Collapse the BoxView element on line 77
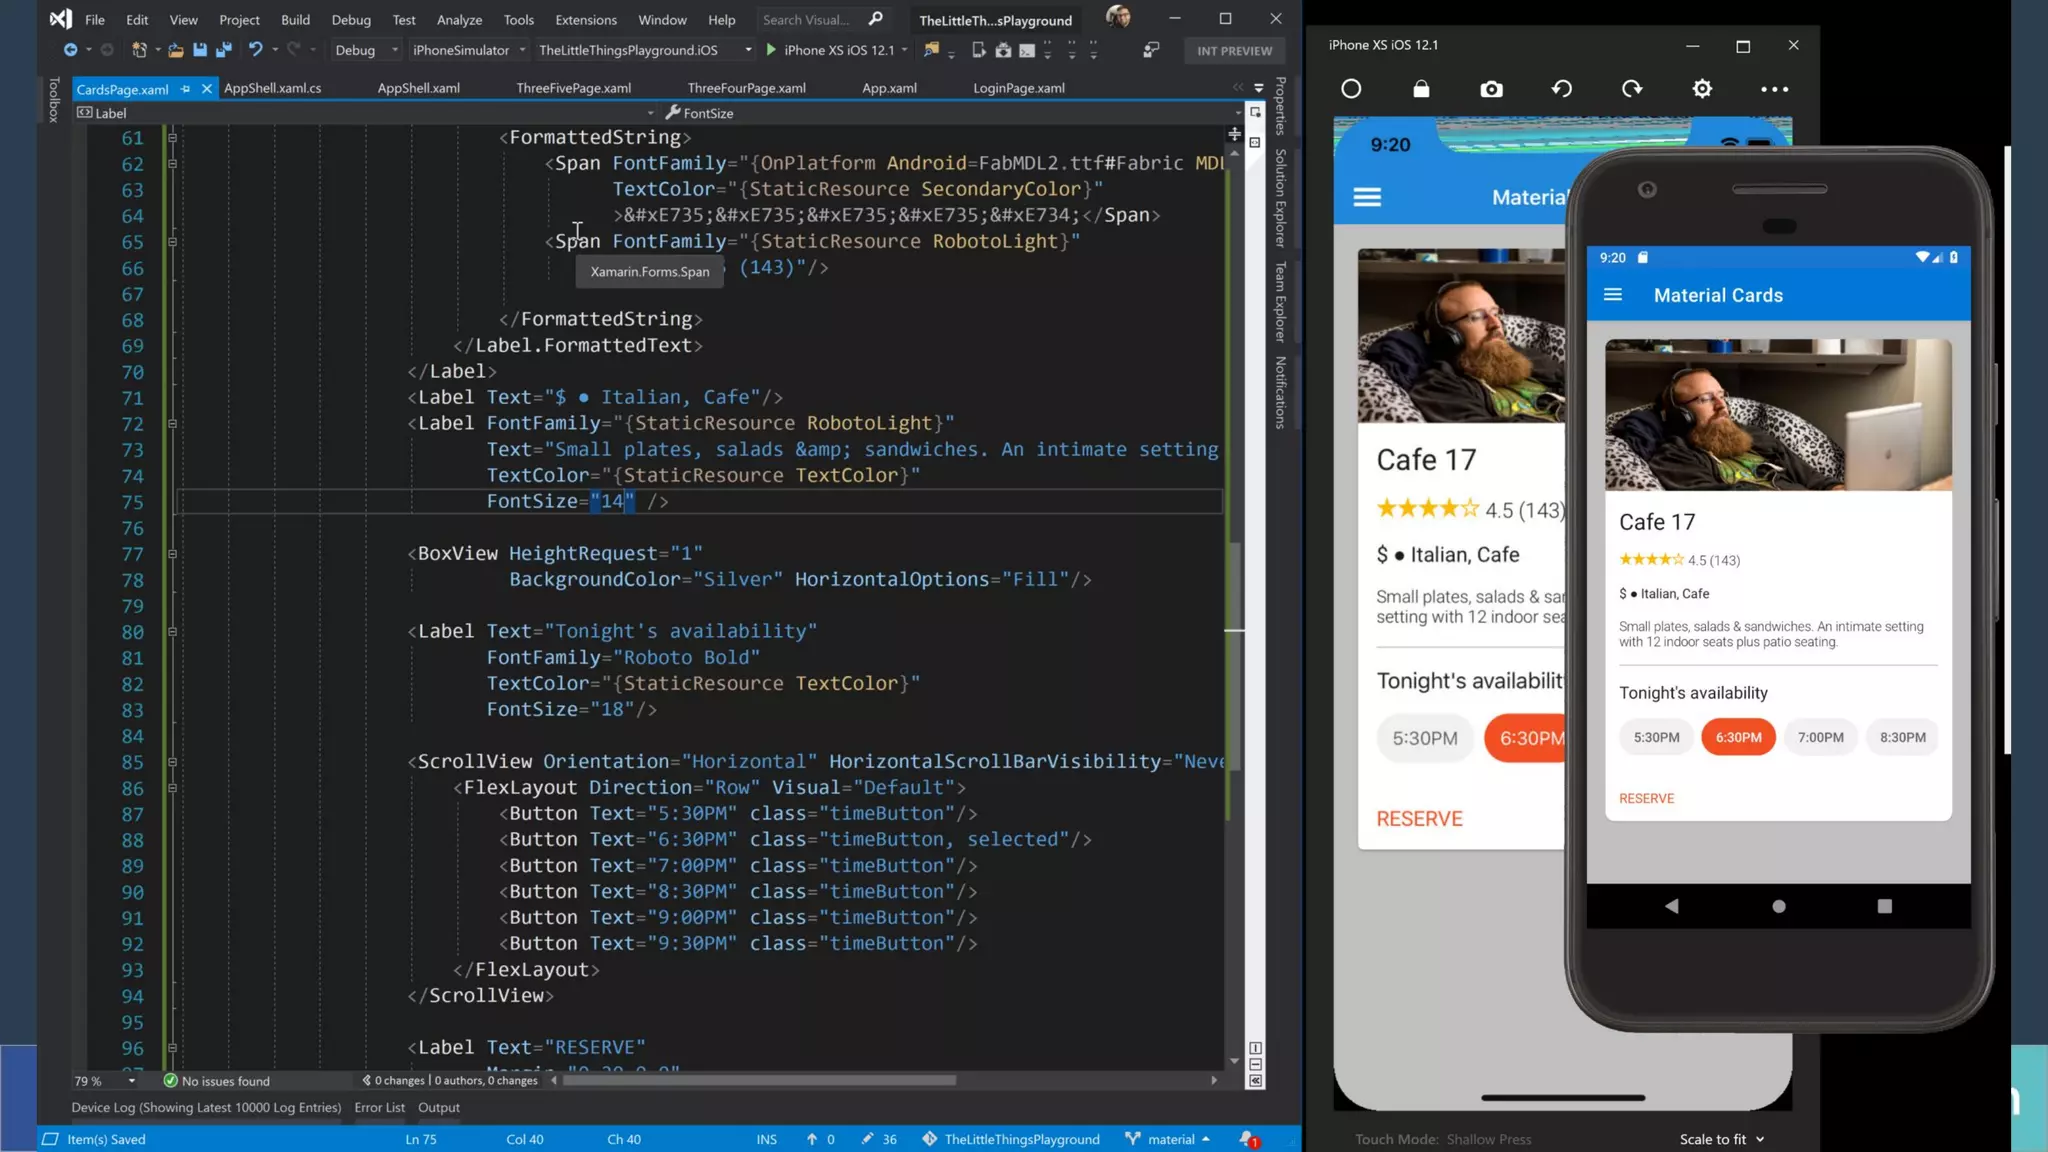 tap(172, 554)
